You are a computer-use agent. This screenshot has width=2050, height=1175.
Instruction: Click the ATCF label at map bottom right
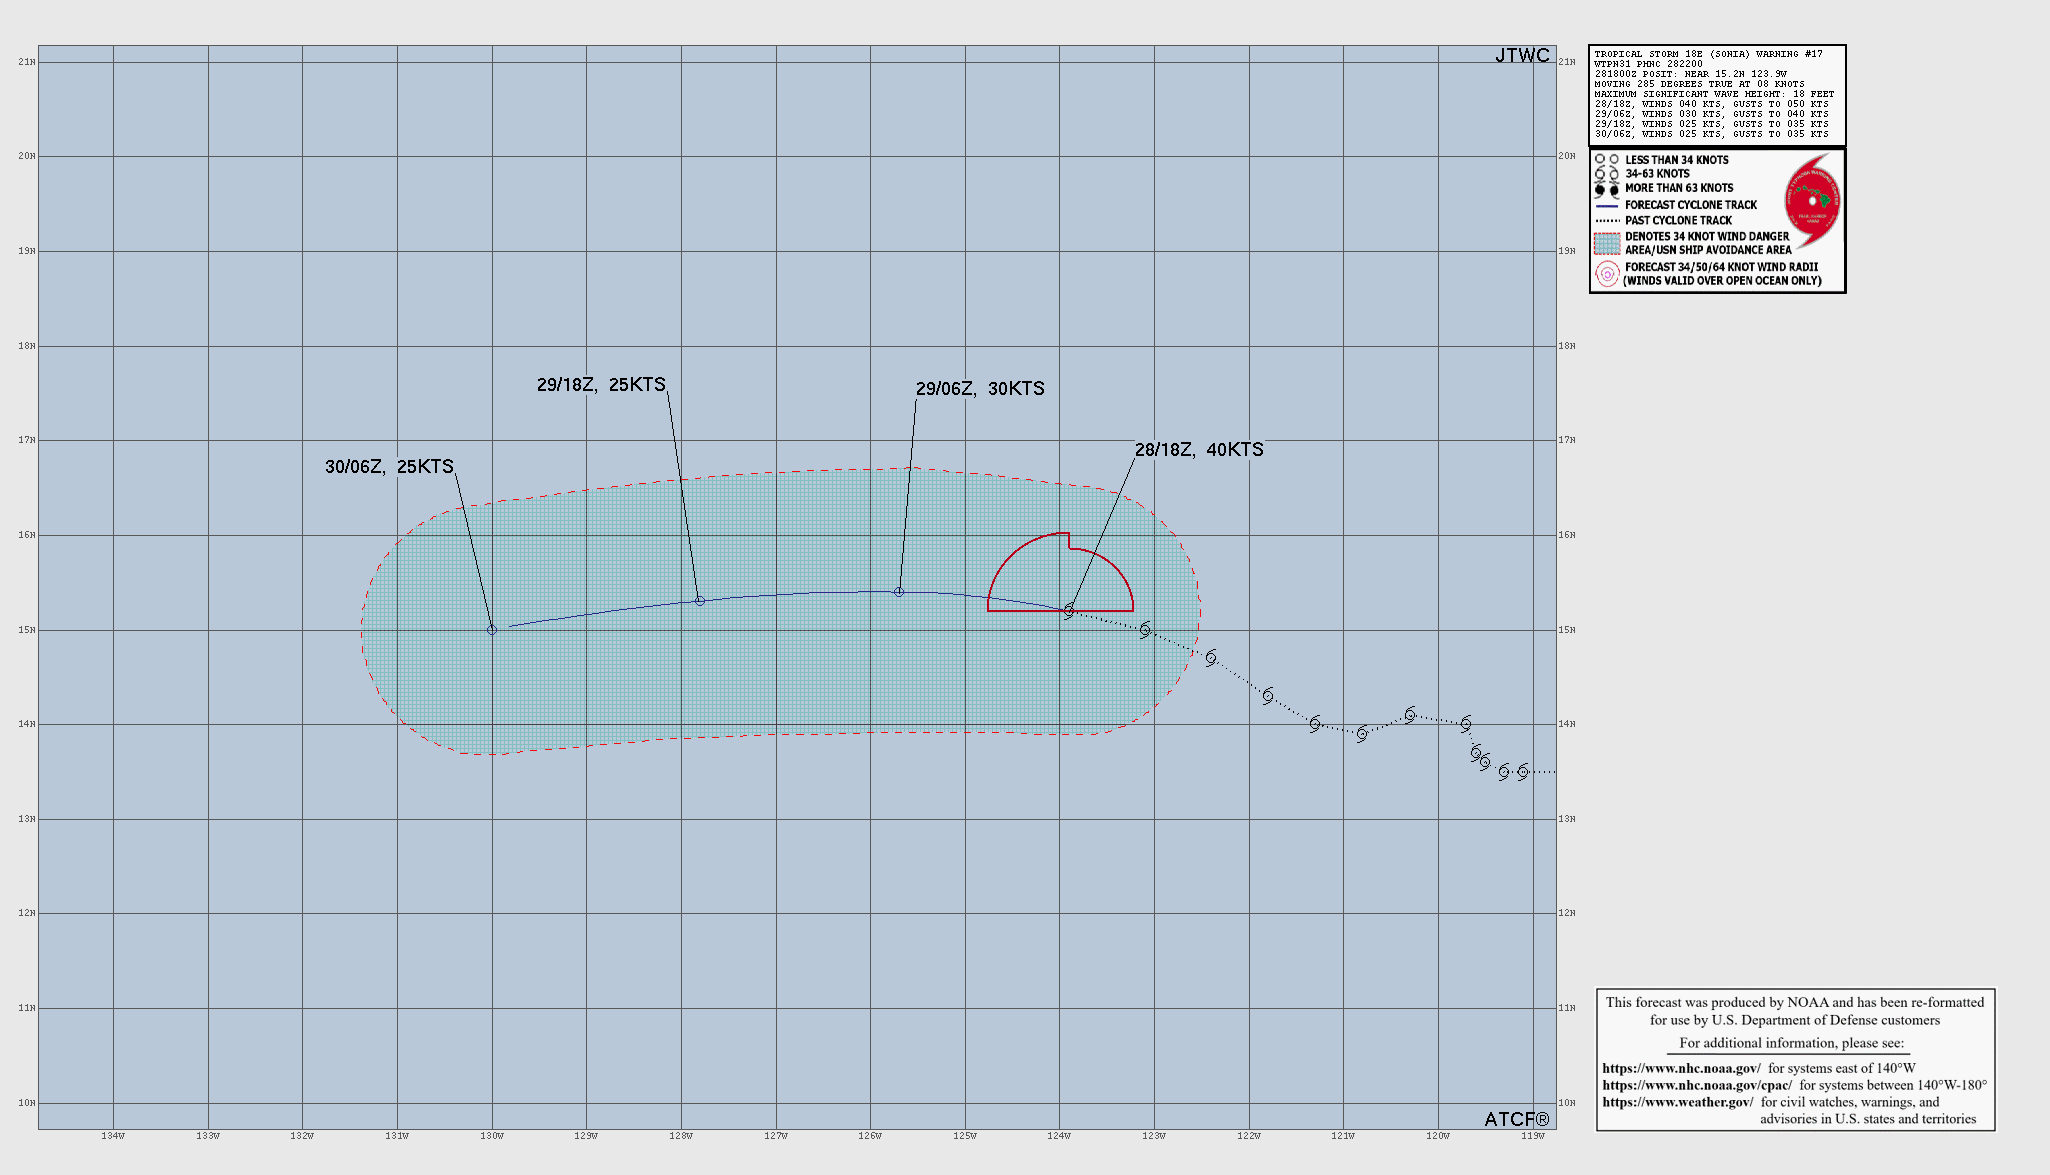1516,1119
